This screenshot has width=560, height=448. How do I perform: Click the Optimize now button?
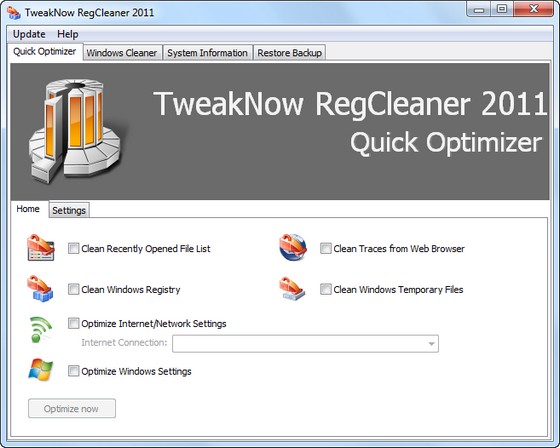coord(72,408)
